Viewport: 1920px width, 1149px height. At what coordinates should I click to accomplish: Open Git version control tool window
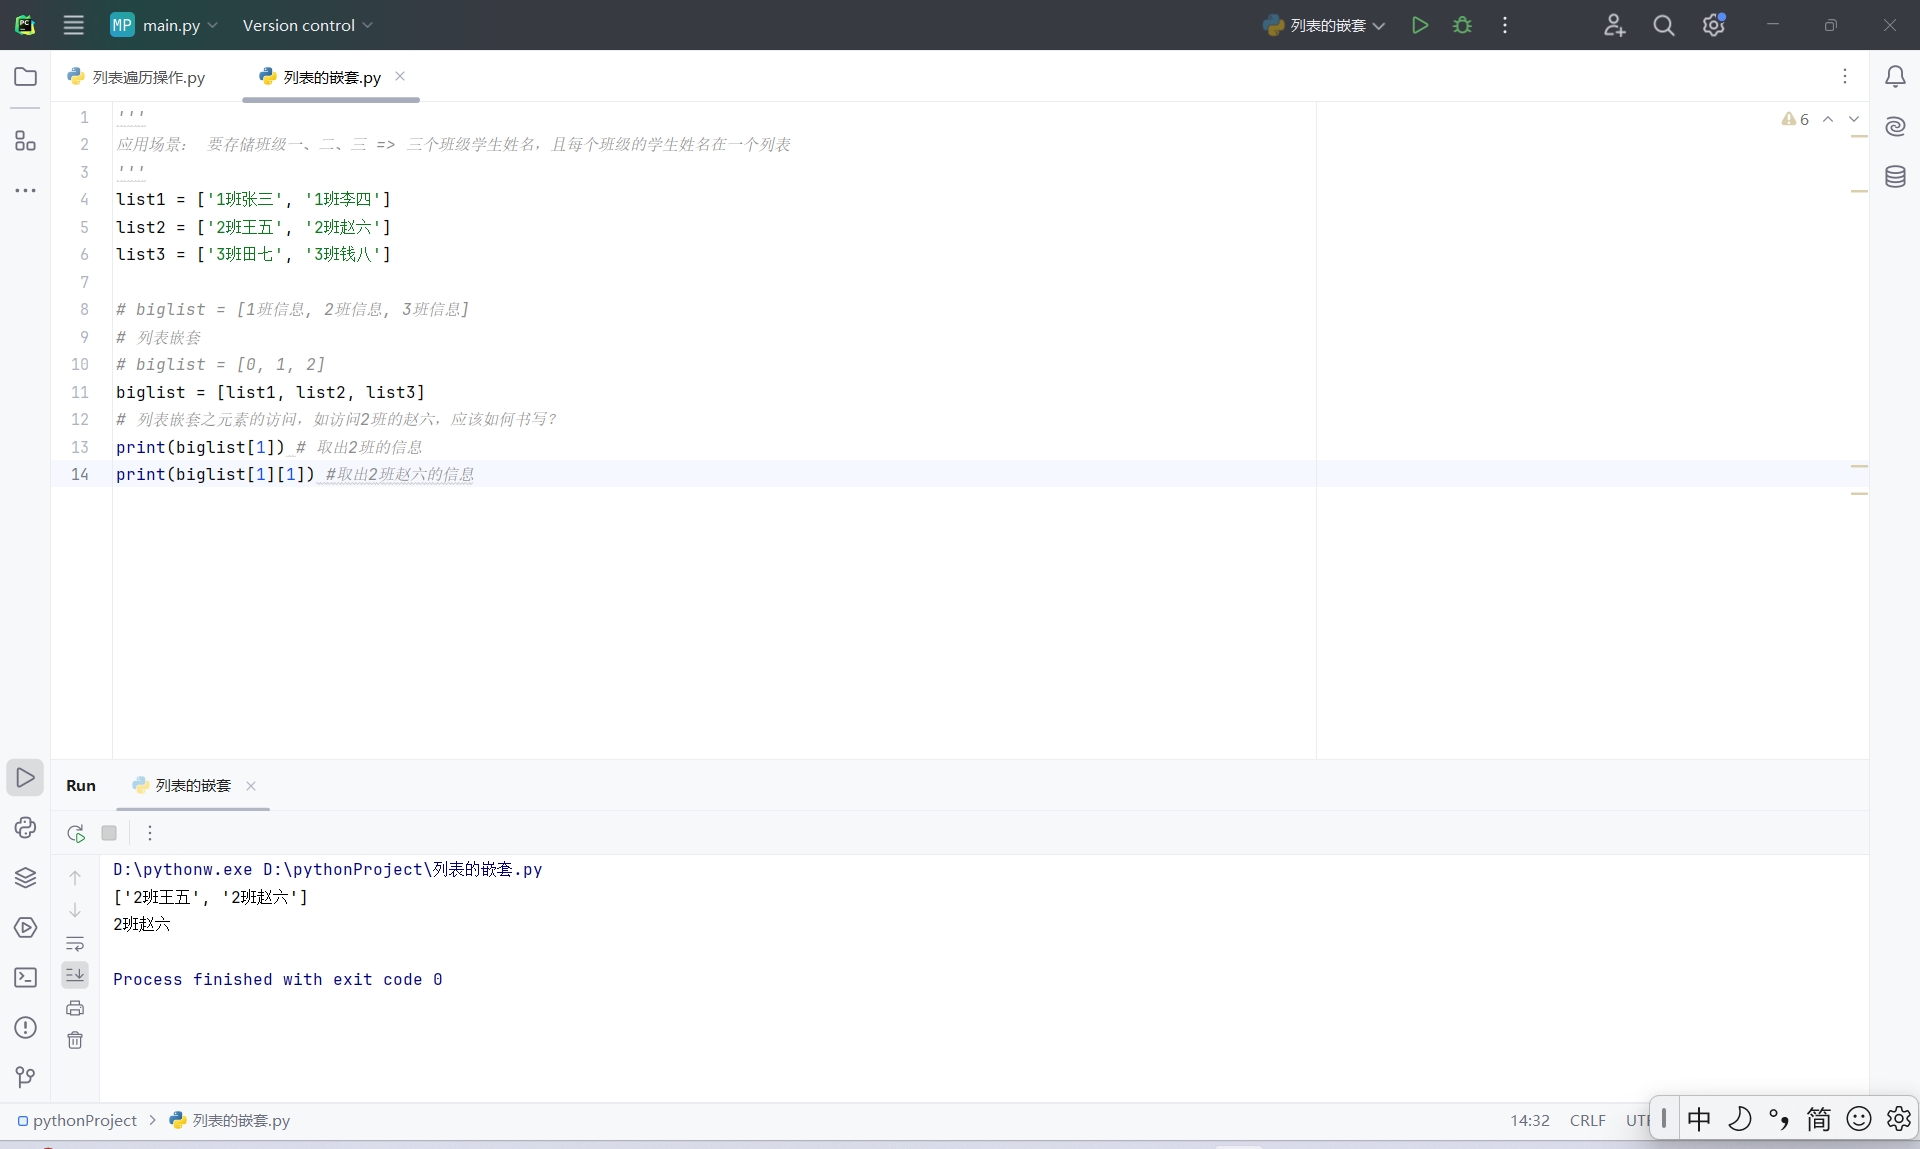[25, 1076]
